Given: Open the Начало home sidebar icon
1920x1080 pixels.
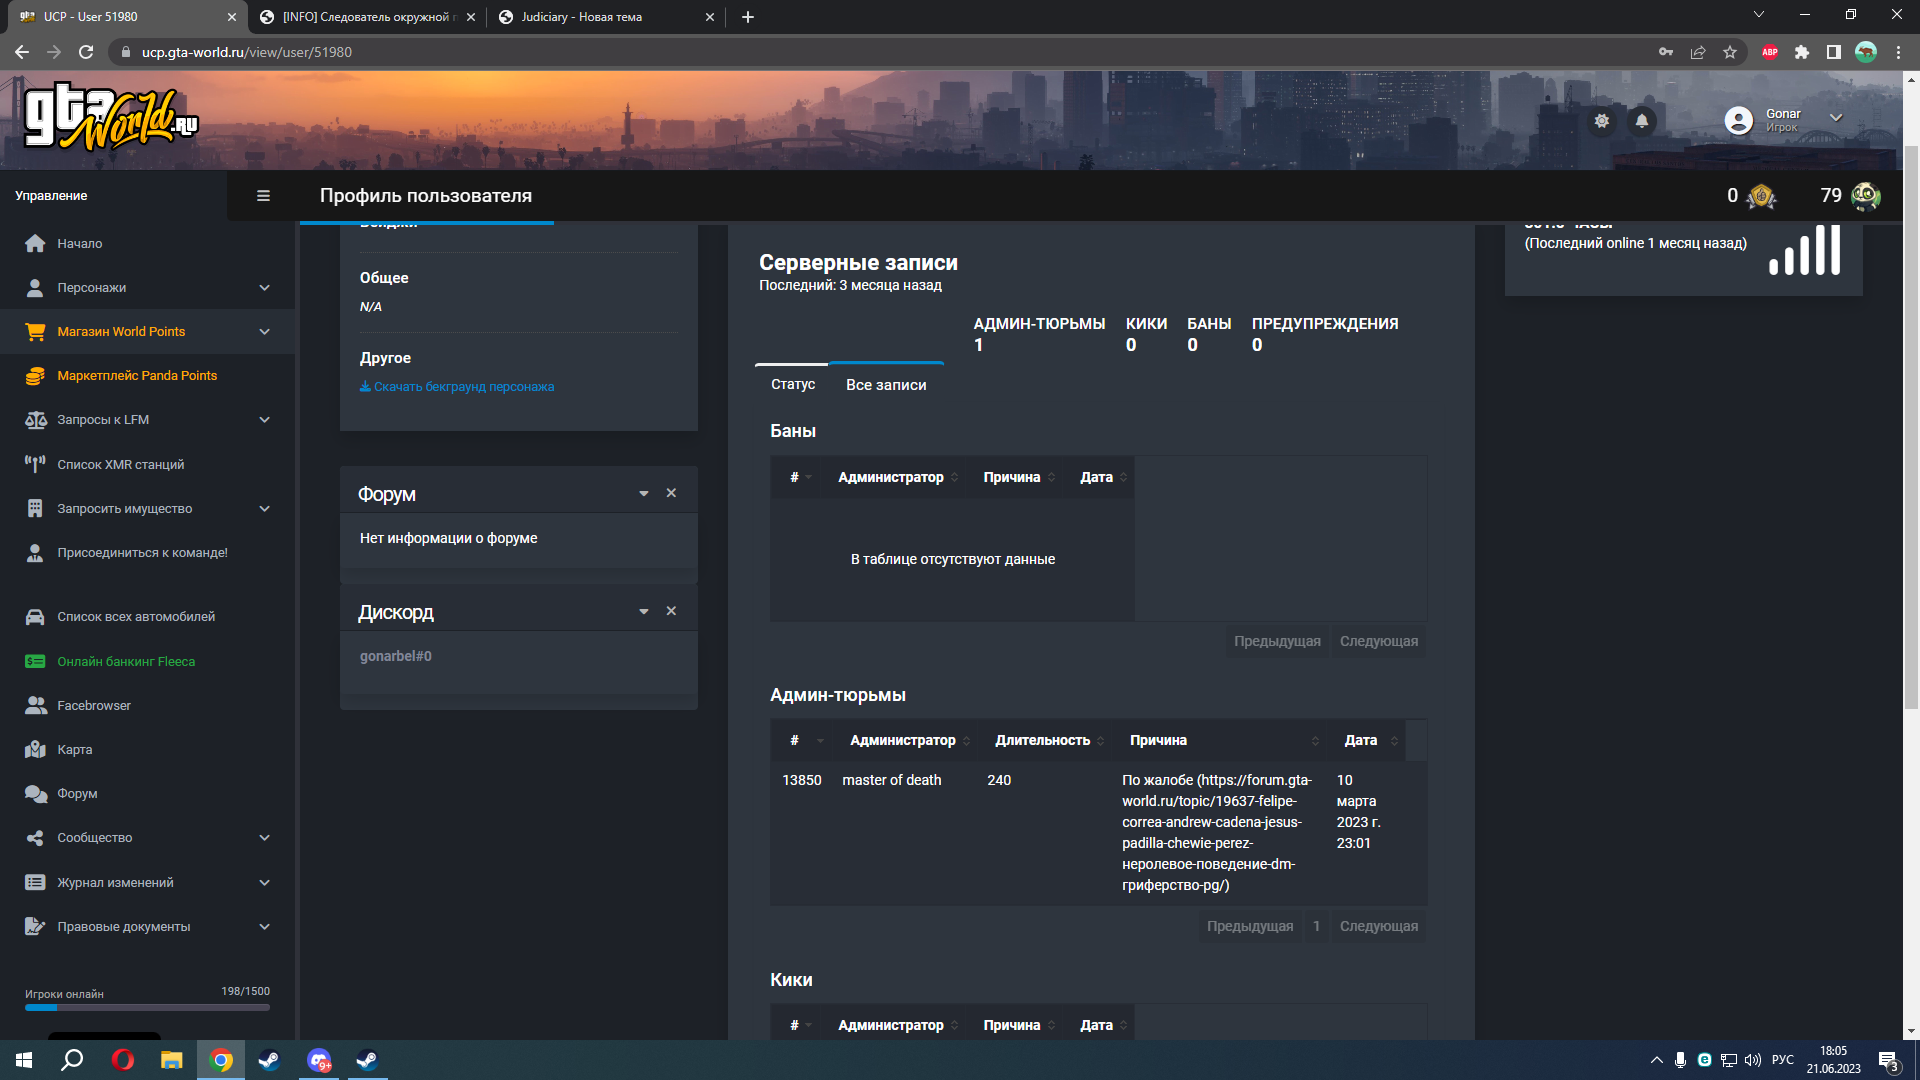Looking at the screenshot, I should [35, 244].
